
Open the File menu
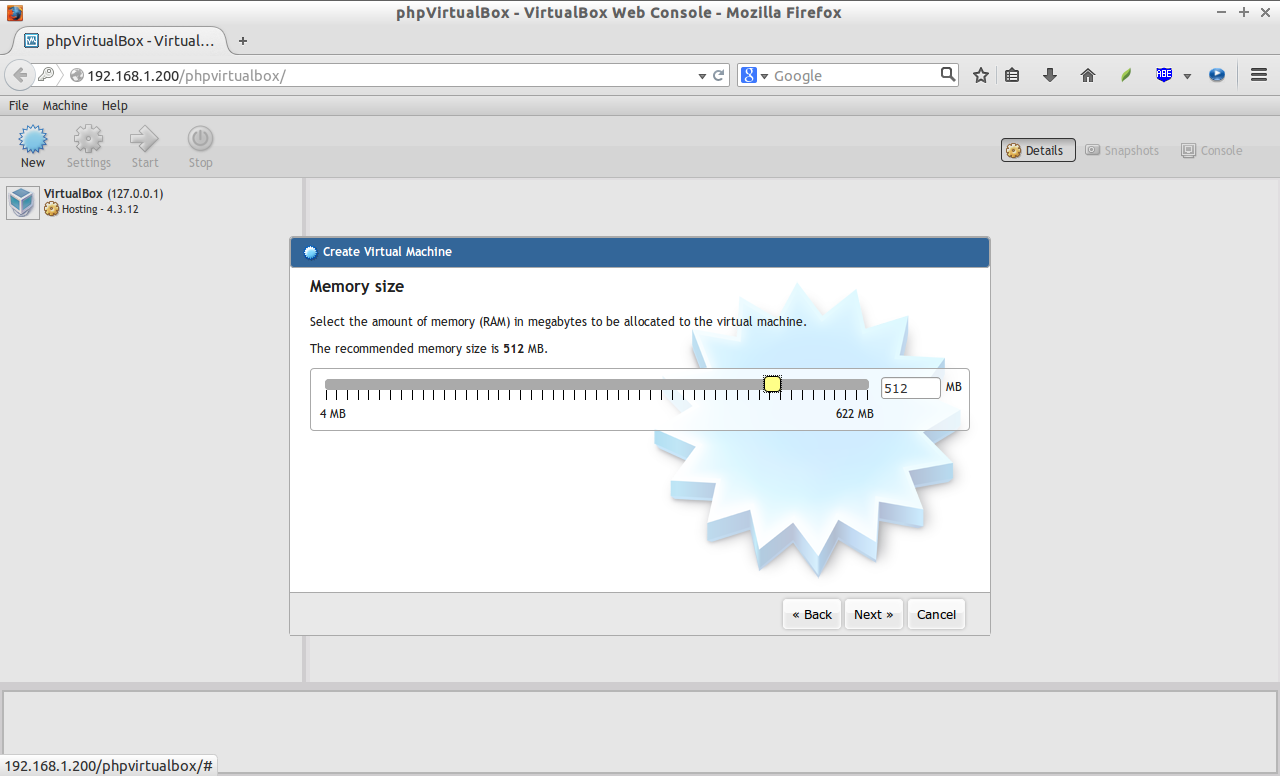[x=18, y=105]
